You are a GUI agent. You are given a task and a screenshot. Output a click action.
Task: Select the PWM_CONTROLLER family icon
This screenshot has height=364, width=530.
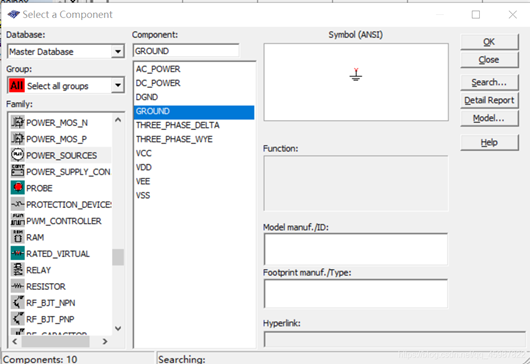18,220
